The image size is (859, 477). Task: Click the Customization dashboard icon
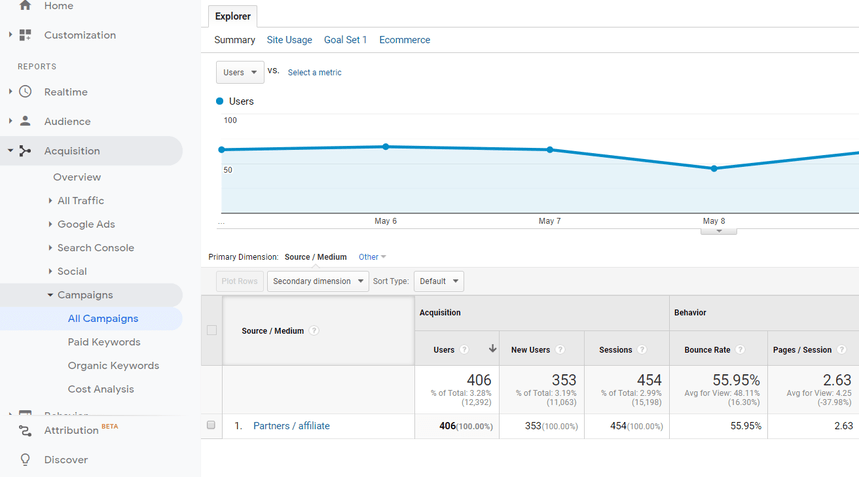click(x=25, y=35)
